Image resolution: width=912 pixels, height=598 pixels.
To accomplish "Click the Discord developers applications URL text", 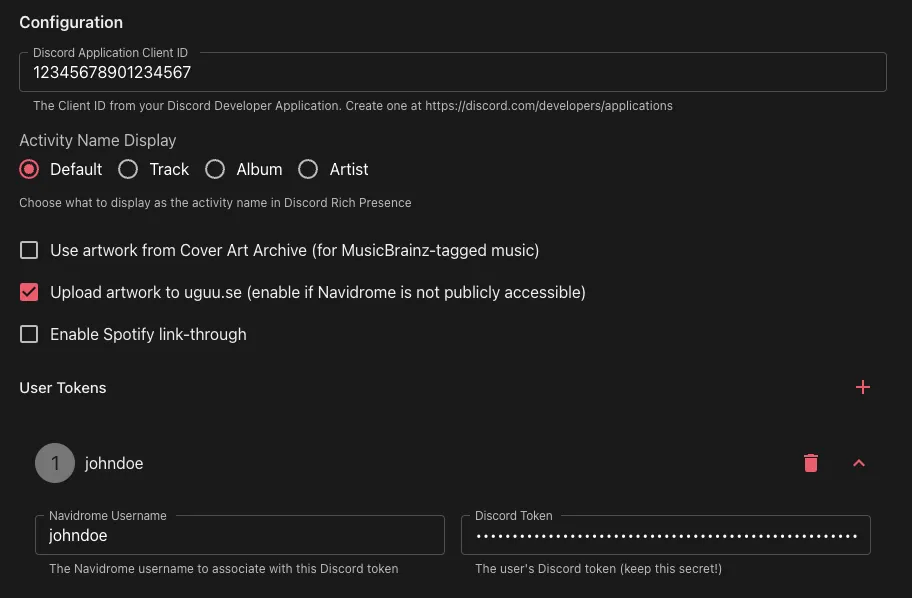I will pos(548,105).
